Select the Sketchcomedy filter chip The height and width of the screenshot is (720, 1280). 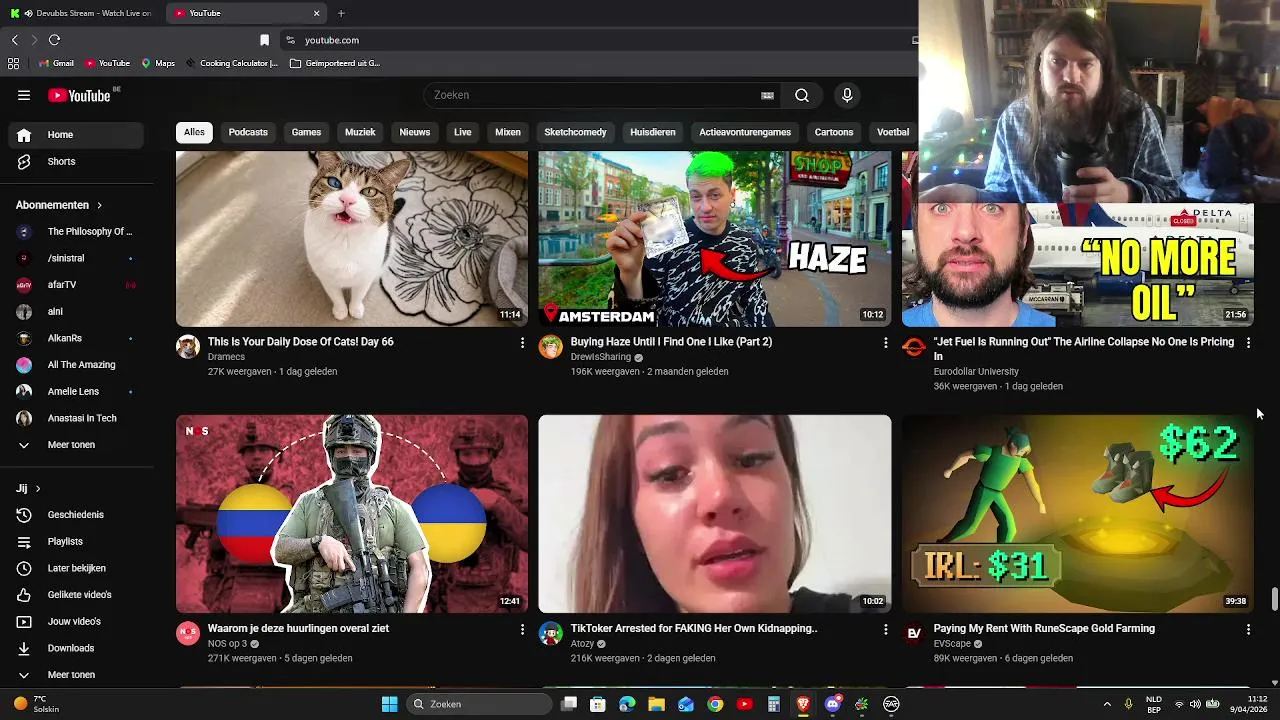tap(575, 132)
